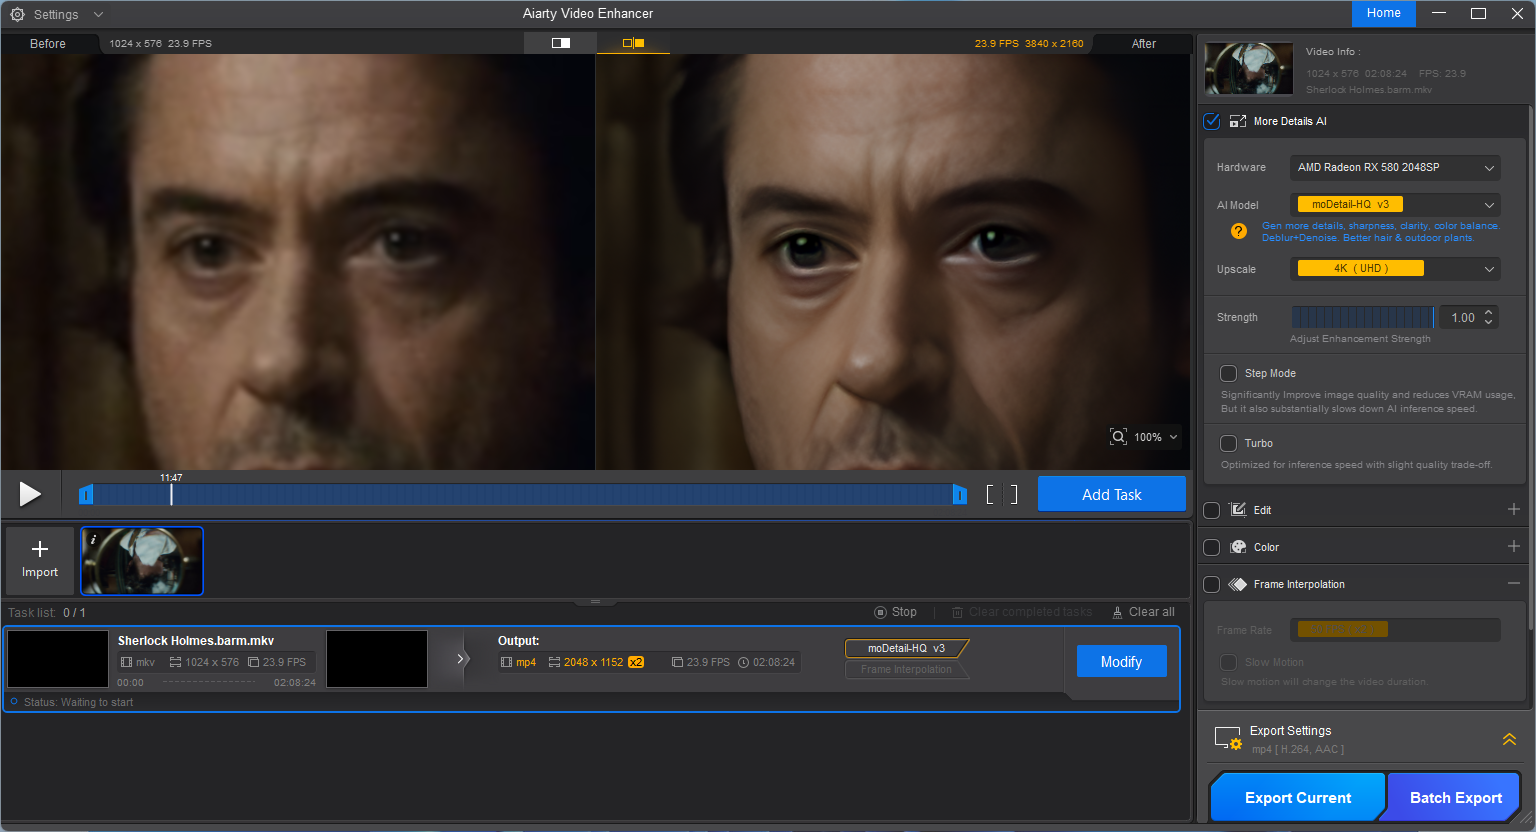Go to the Home tab

1383,13
